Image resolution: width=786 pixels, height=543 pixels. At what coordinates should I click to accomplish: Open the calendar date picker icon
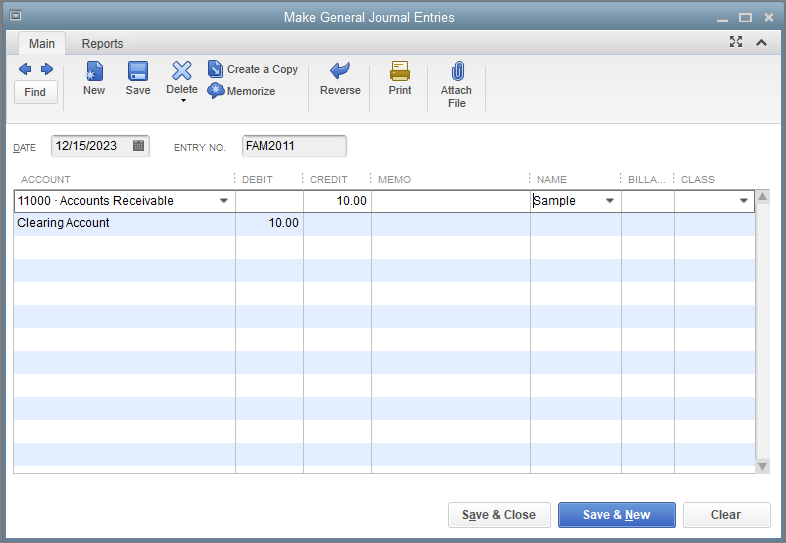click(x=138, y=145)
